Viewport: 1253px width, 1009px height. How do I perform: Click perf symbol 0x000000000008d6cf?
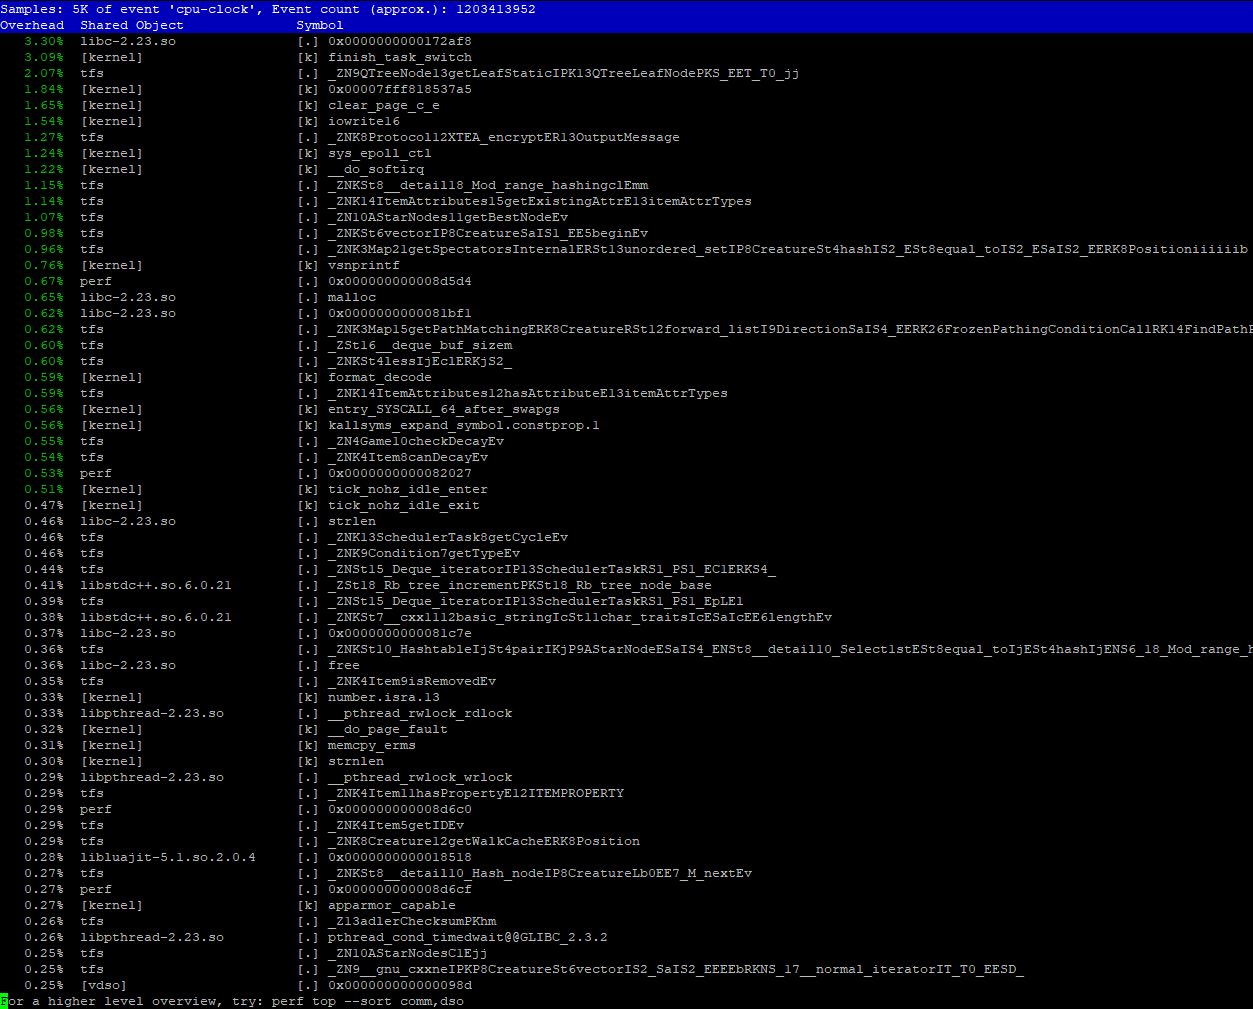point(400,889)
